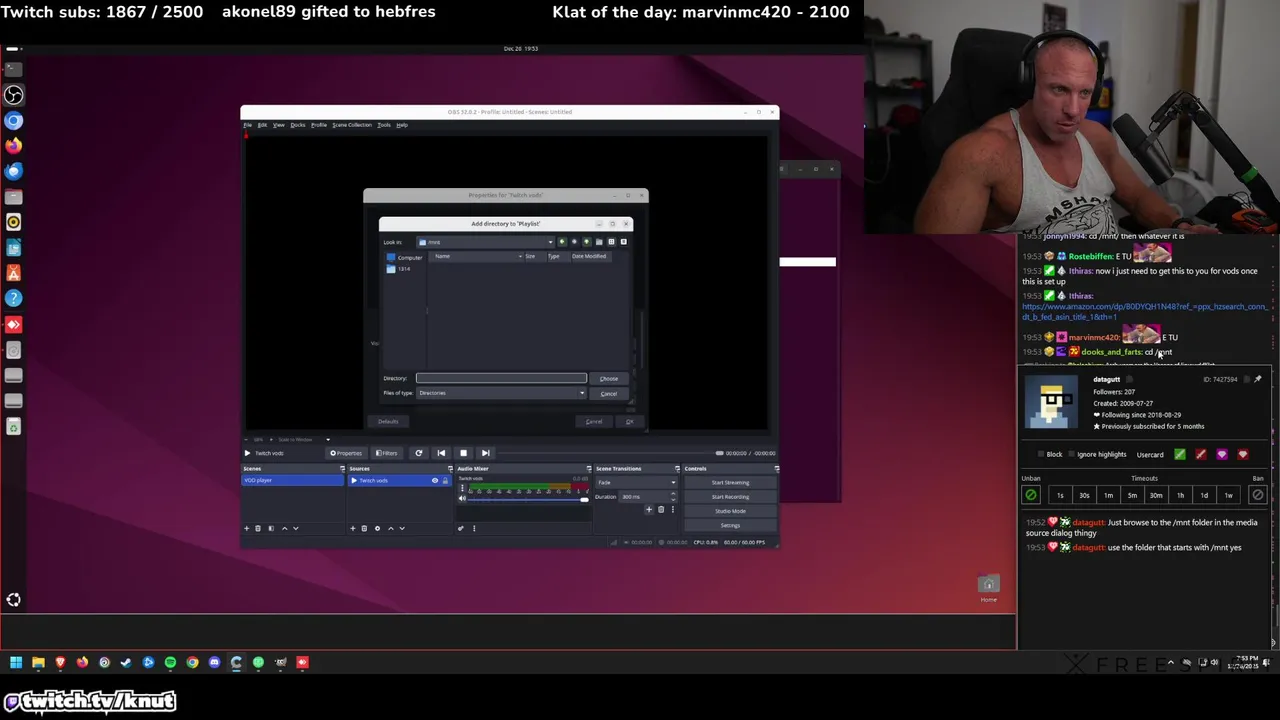
Task: Cancel the Add directory dialog
Action: tap(609, 394)
